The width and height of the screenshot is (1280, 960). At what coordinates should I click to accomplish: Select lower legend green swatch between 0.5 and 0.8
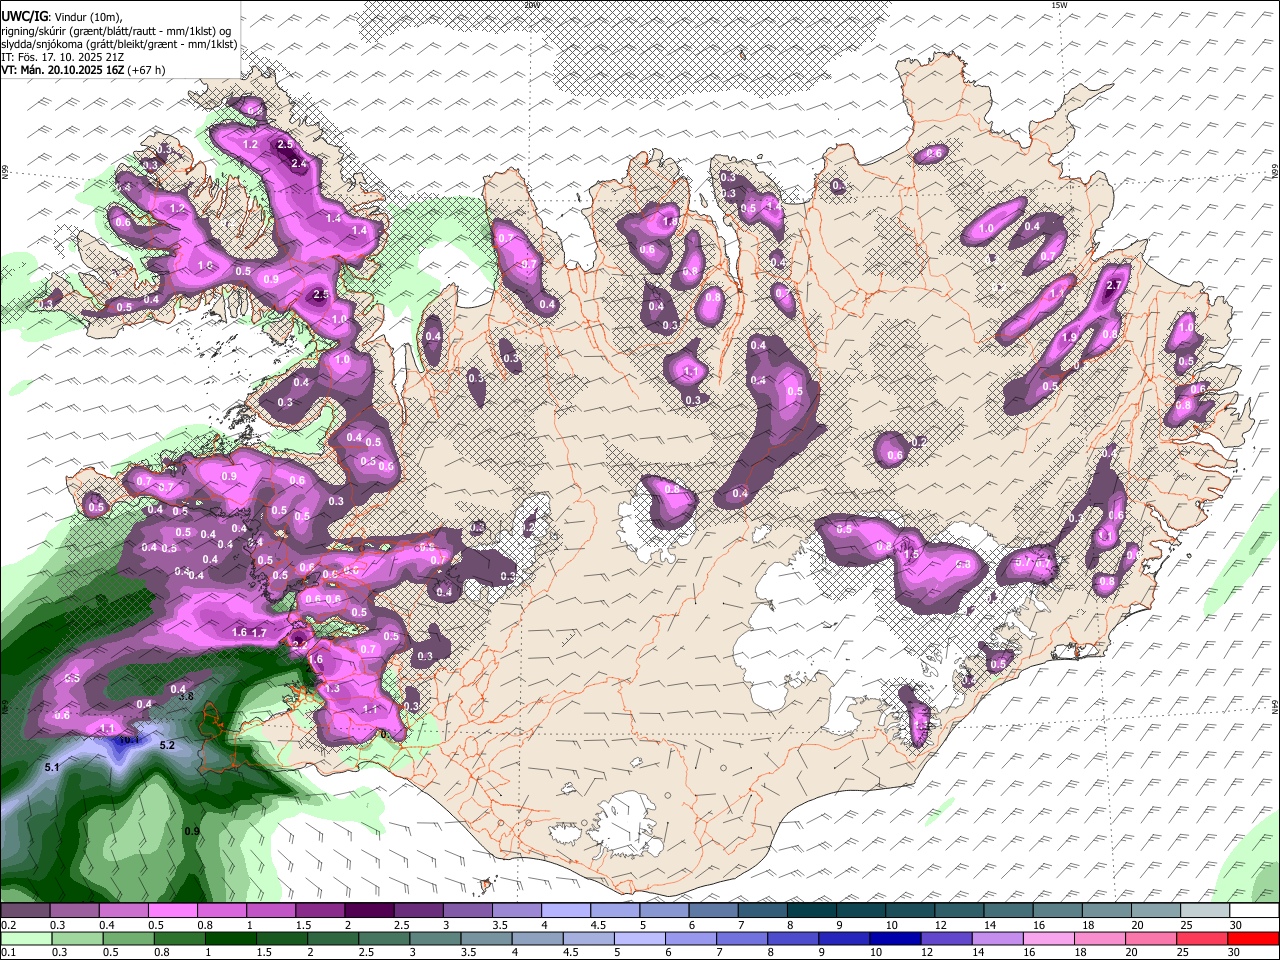128,939
